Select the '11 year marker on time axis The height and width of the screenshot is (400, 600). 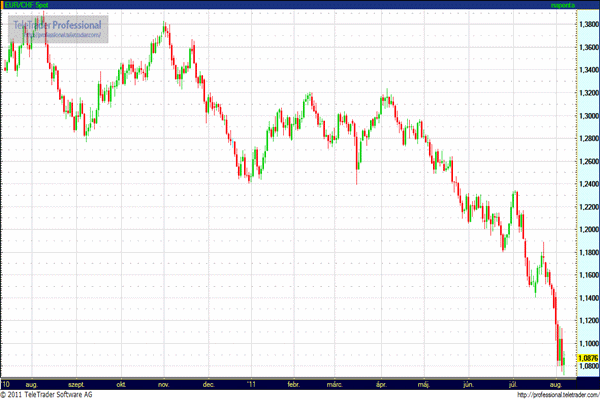point(250,383)
